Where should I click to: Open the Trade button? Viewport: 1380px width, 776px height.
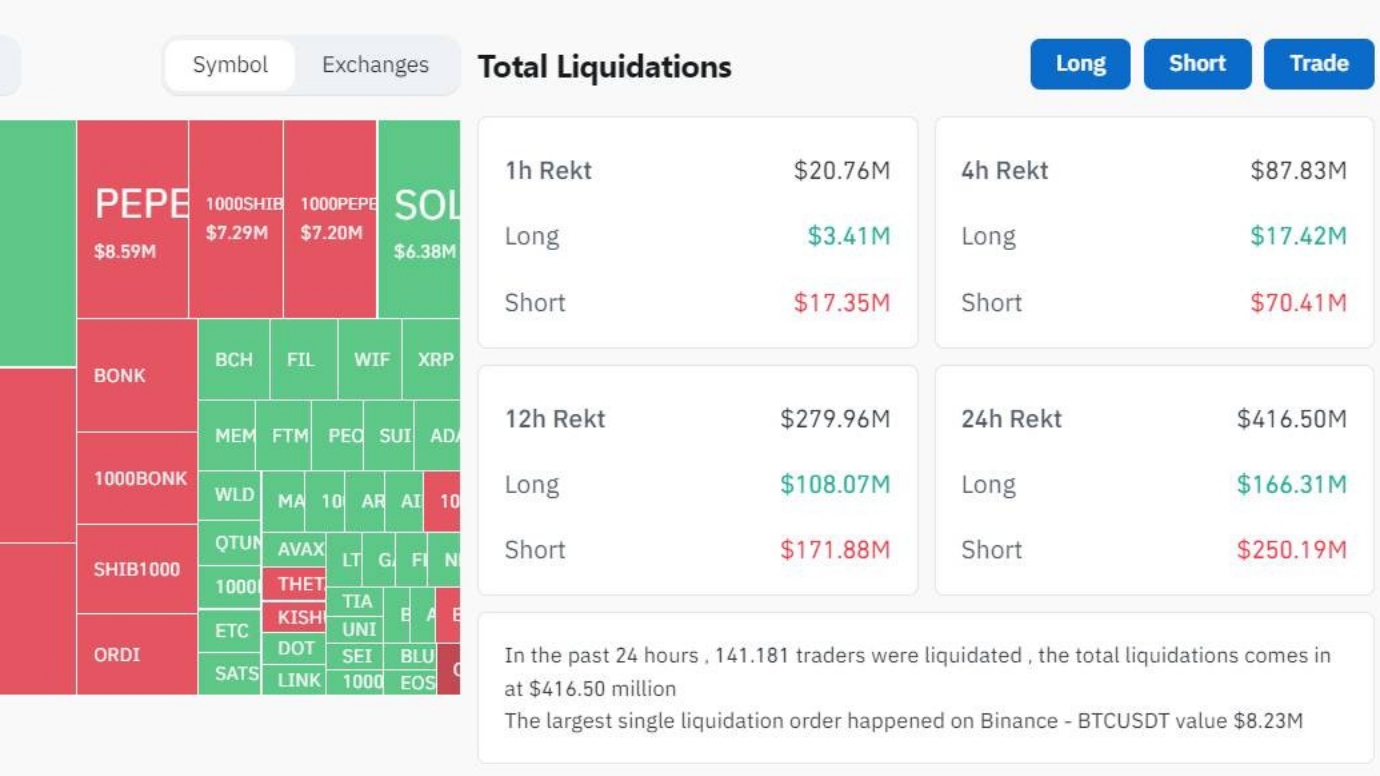tap(1318, 64)
